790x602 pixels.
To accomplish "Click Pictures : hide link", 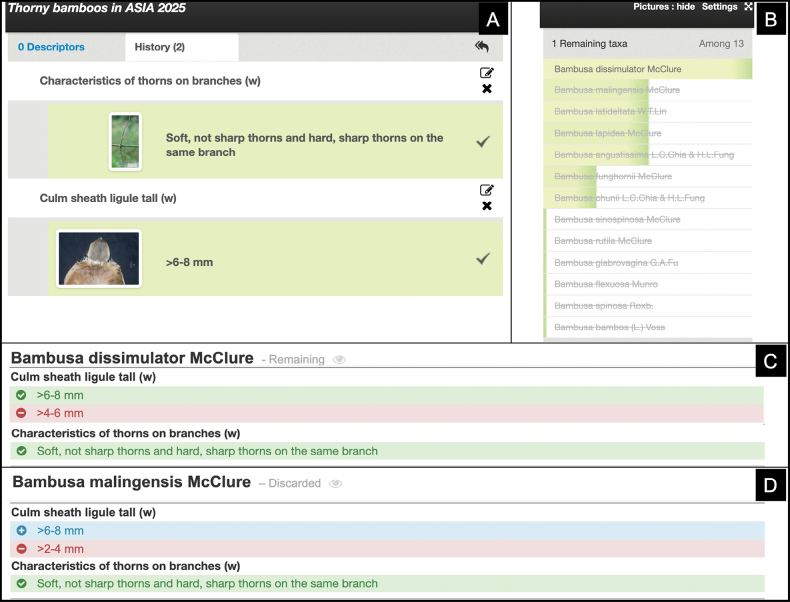I will (664, 7).
